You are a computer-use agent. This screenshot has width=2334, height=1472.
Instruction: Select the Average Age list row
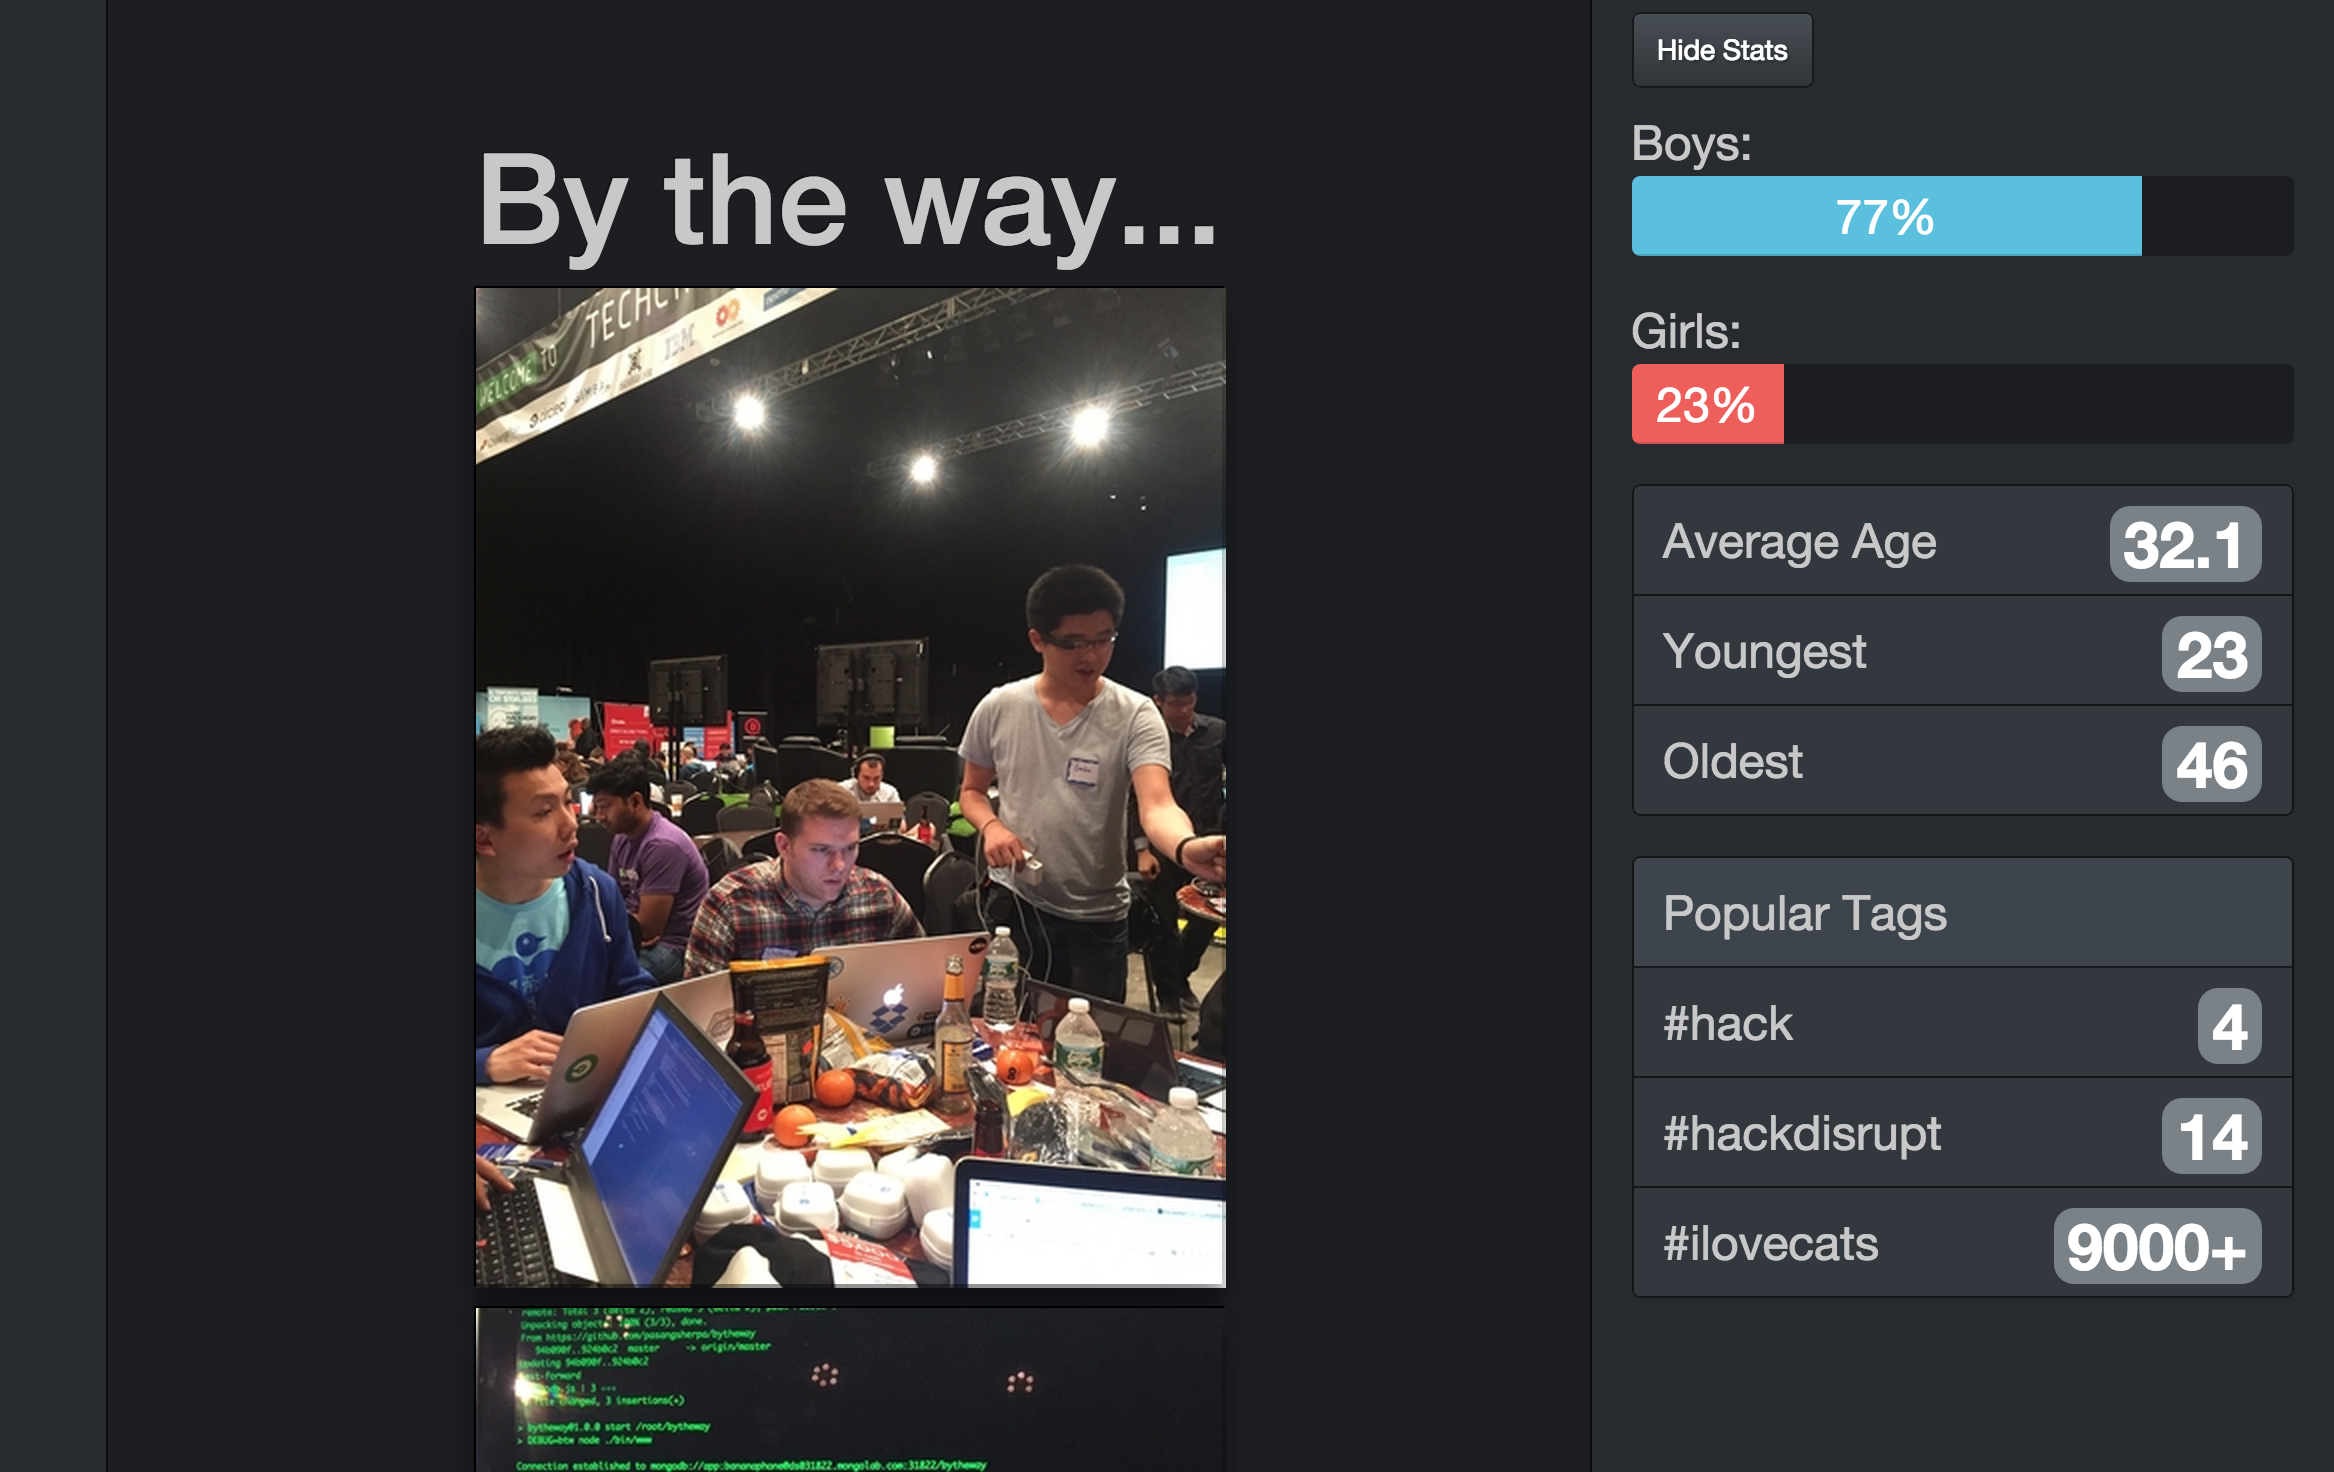pos(1962,541)
